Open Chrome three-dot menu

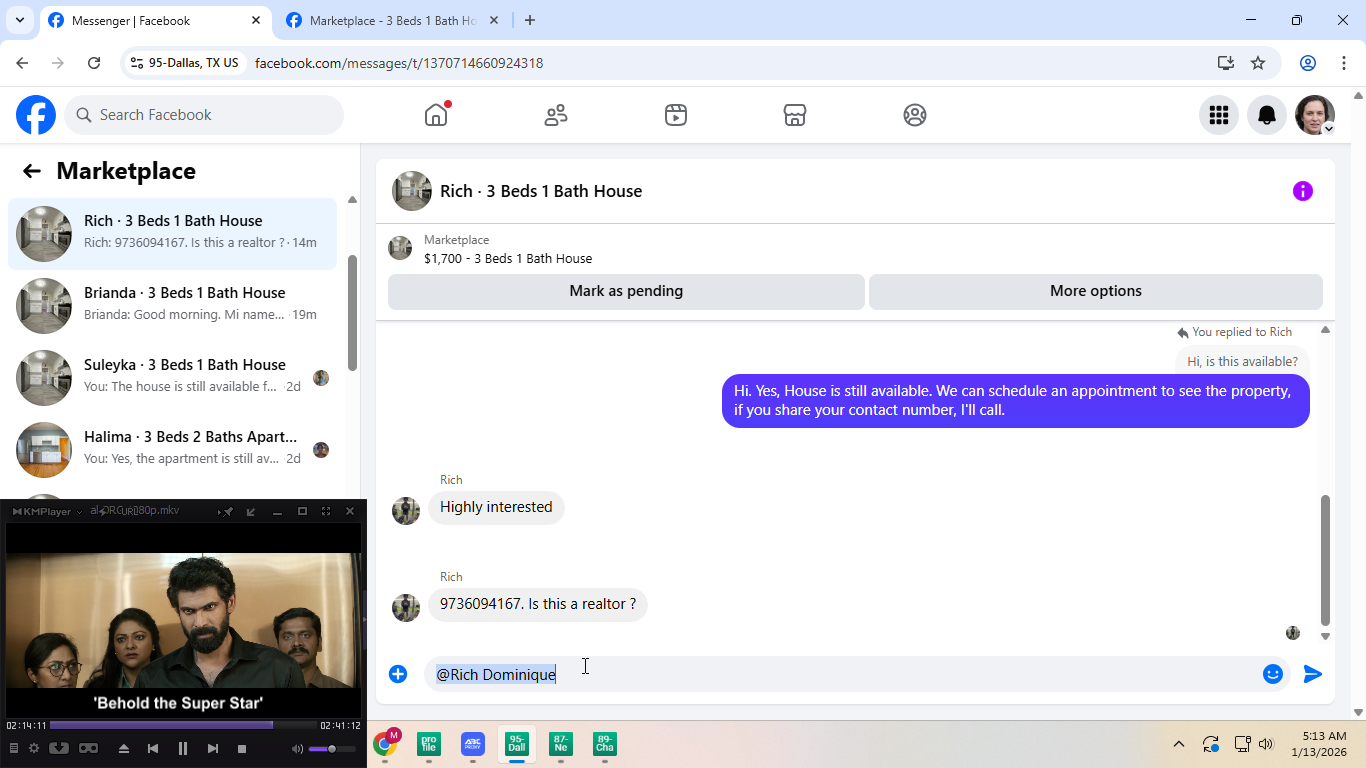1344,63
